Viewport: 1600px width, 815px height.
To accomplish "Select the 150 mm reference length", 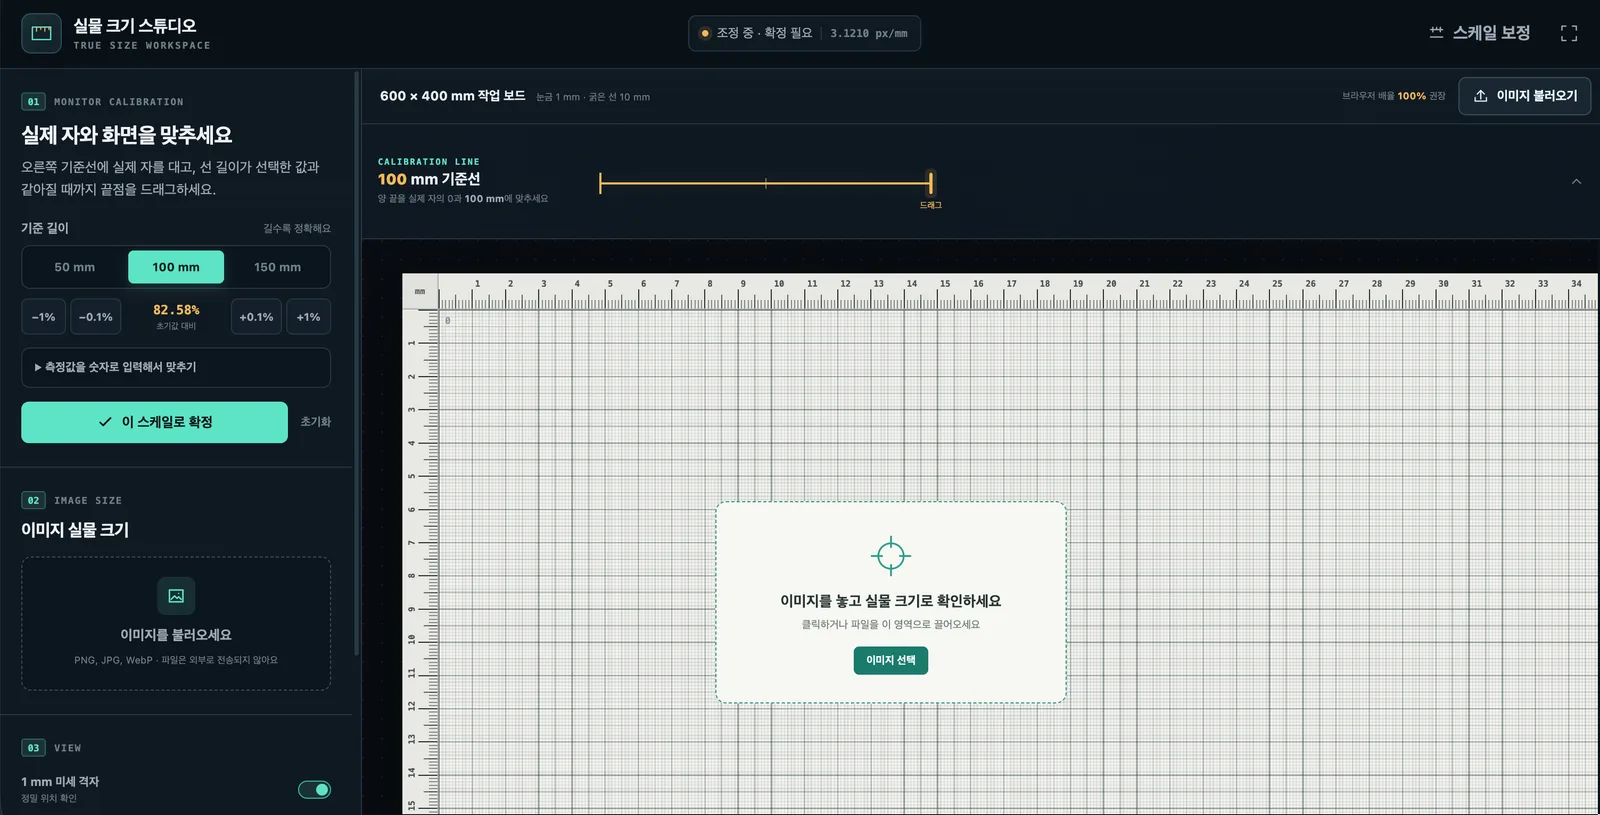I will 277,267.
